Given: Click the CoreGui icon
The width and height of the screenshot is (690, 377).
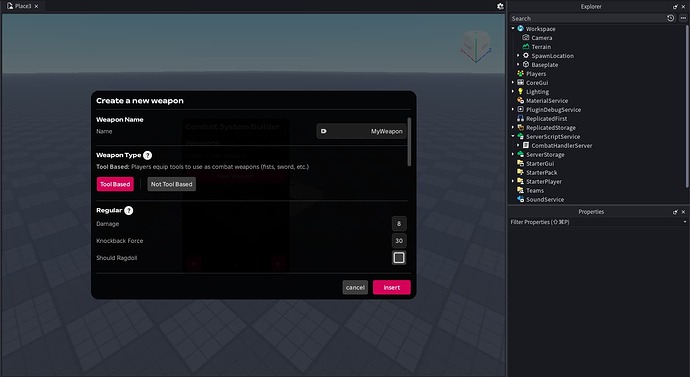Looking at the screenshot, I should pos(521,82).
